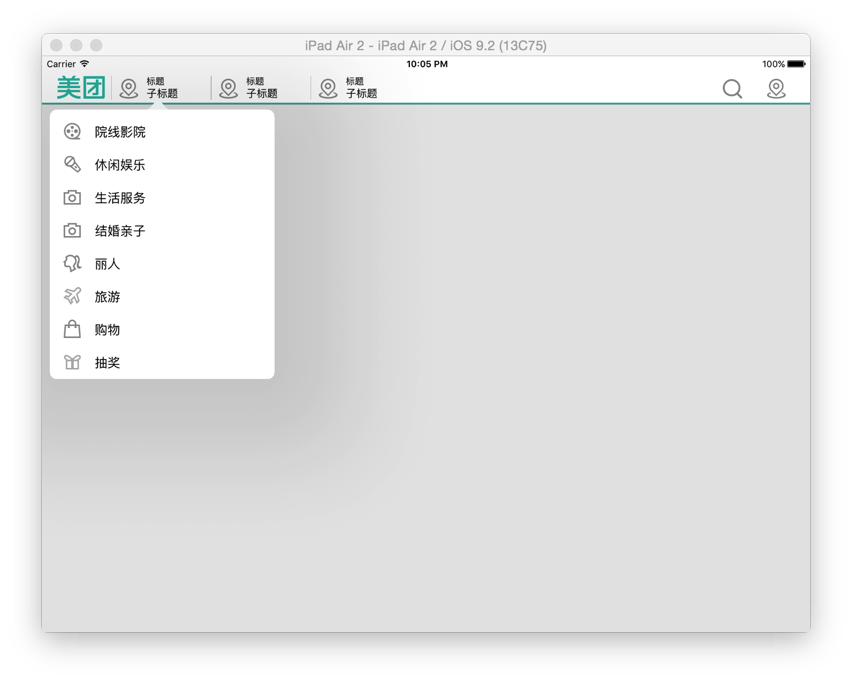This screenshot has height=682, width=852.
Task: Click the camera icon for 生活服务
Action: tap(72, 197)
